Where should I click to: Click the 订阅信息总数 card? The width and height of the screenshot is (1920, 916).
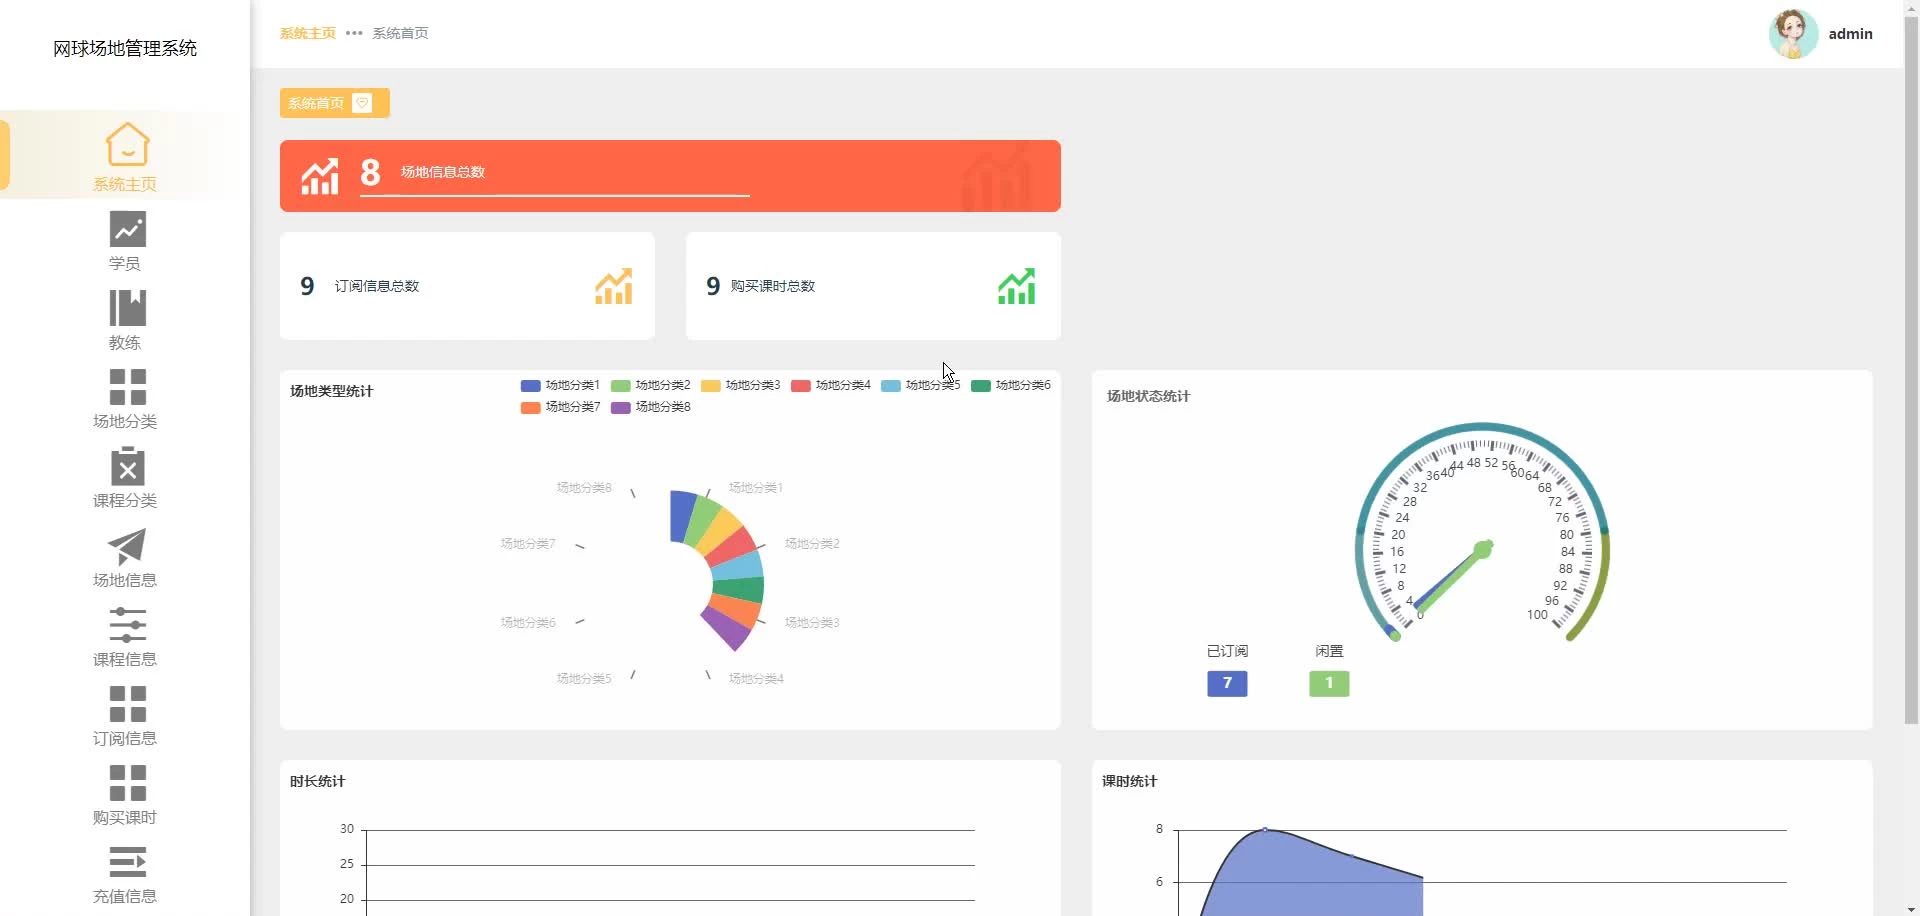(x=467, y=286)
